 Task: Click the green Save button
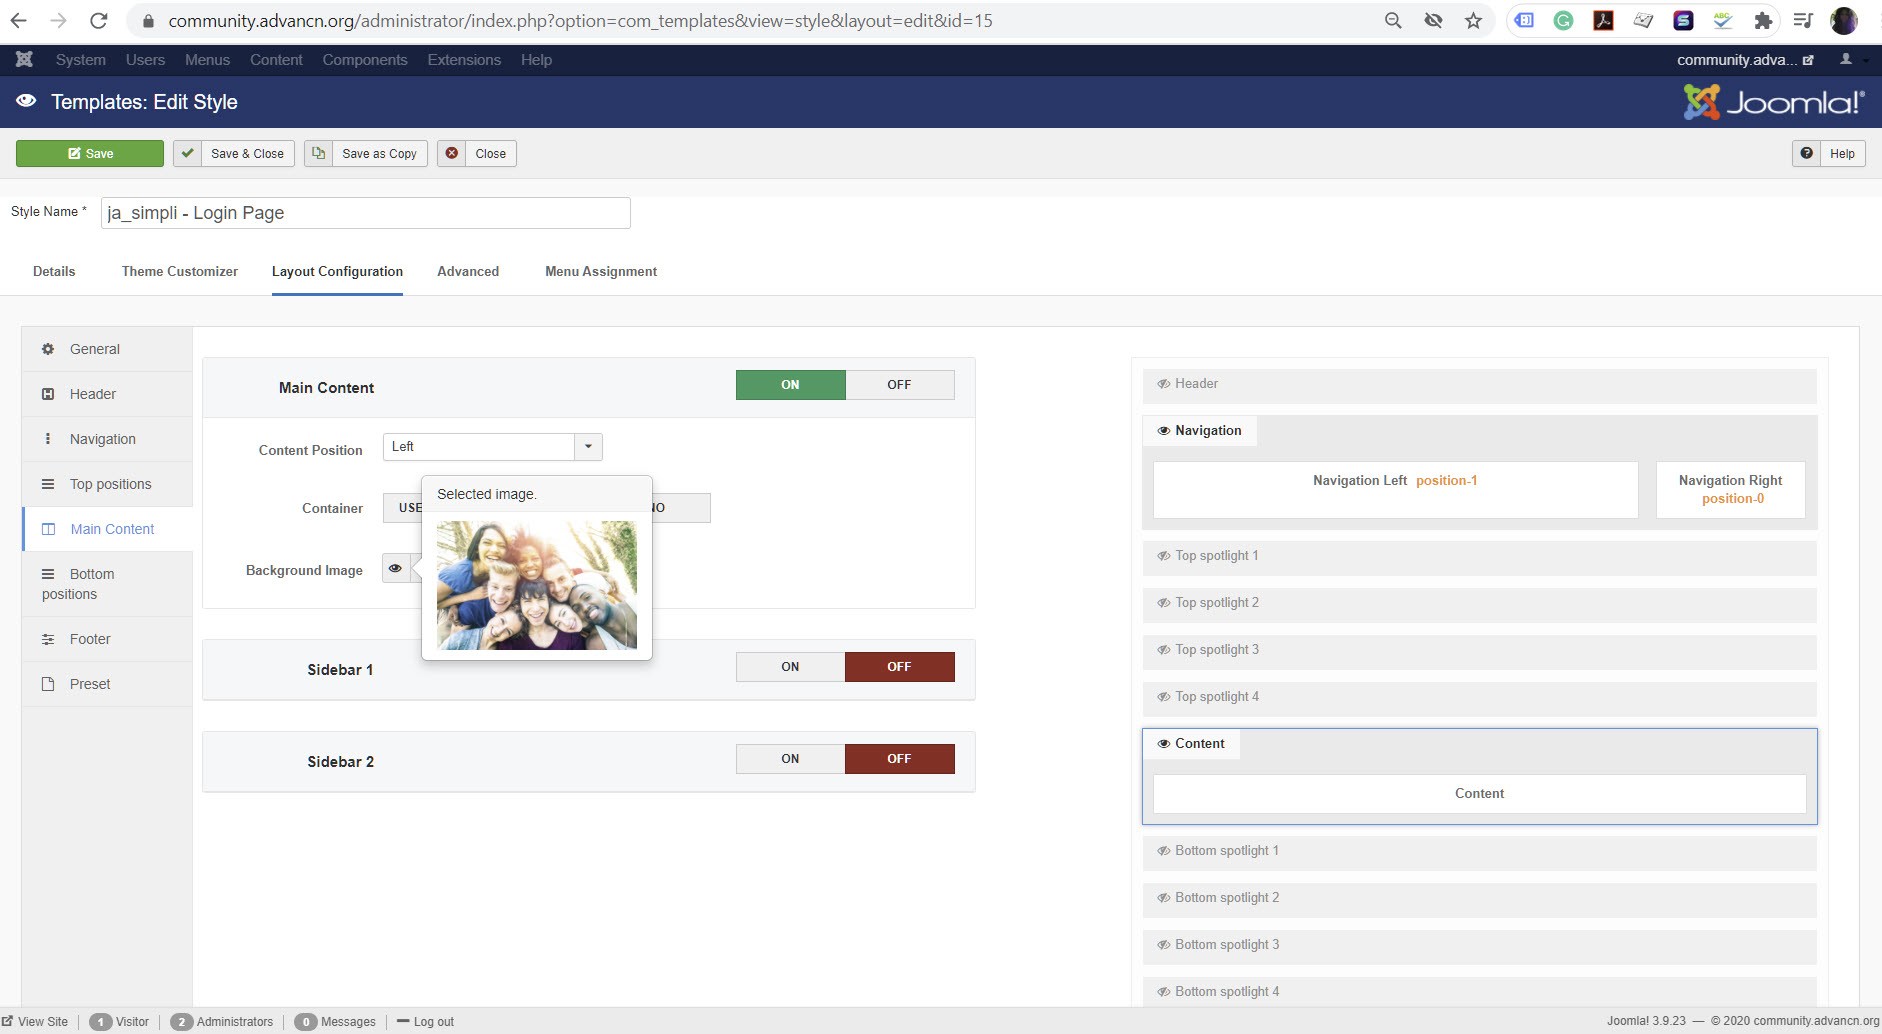point(90,153)
